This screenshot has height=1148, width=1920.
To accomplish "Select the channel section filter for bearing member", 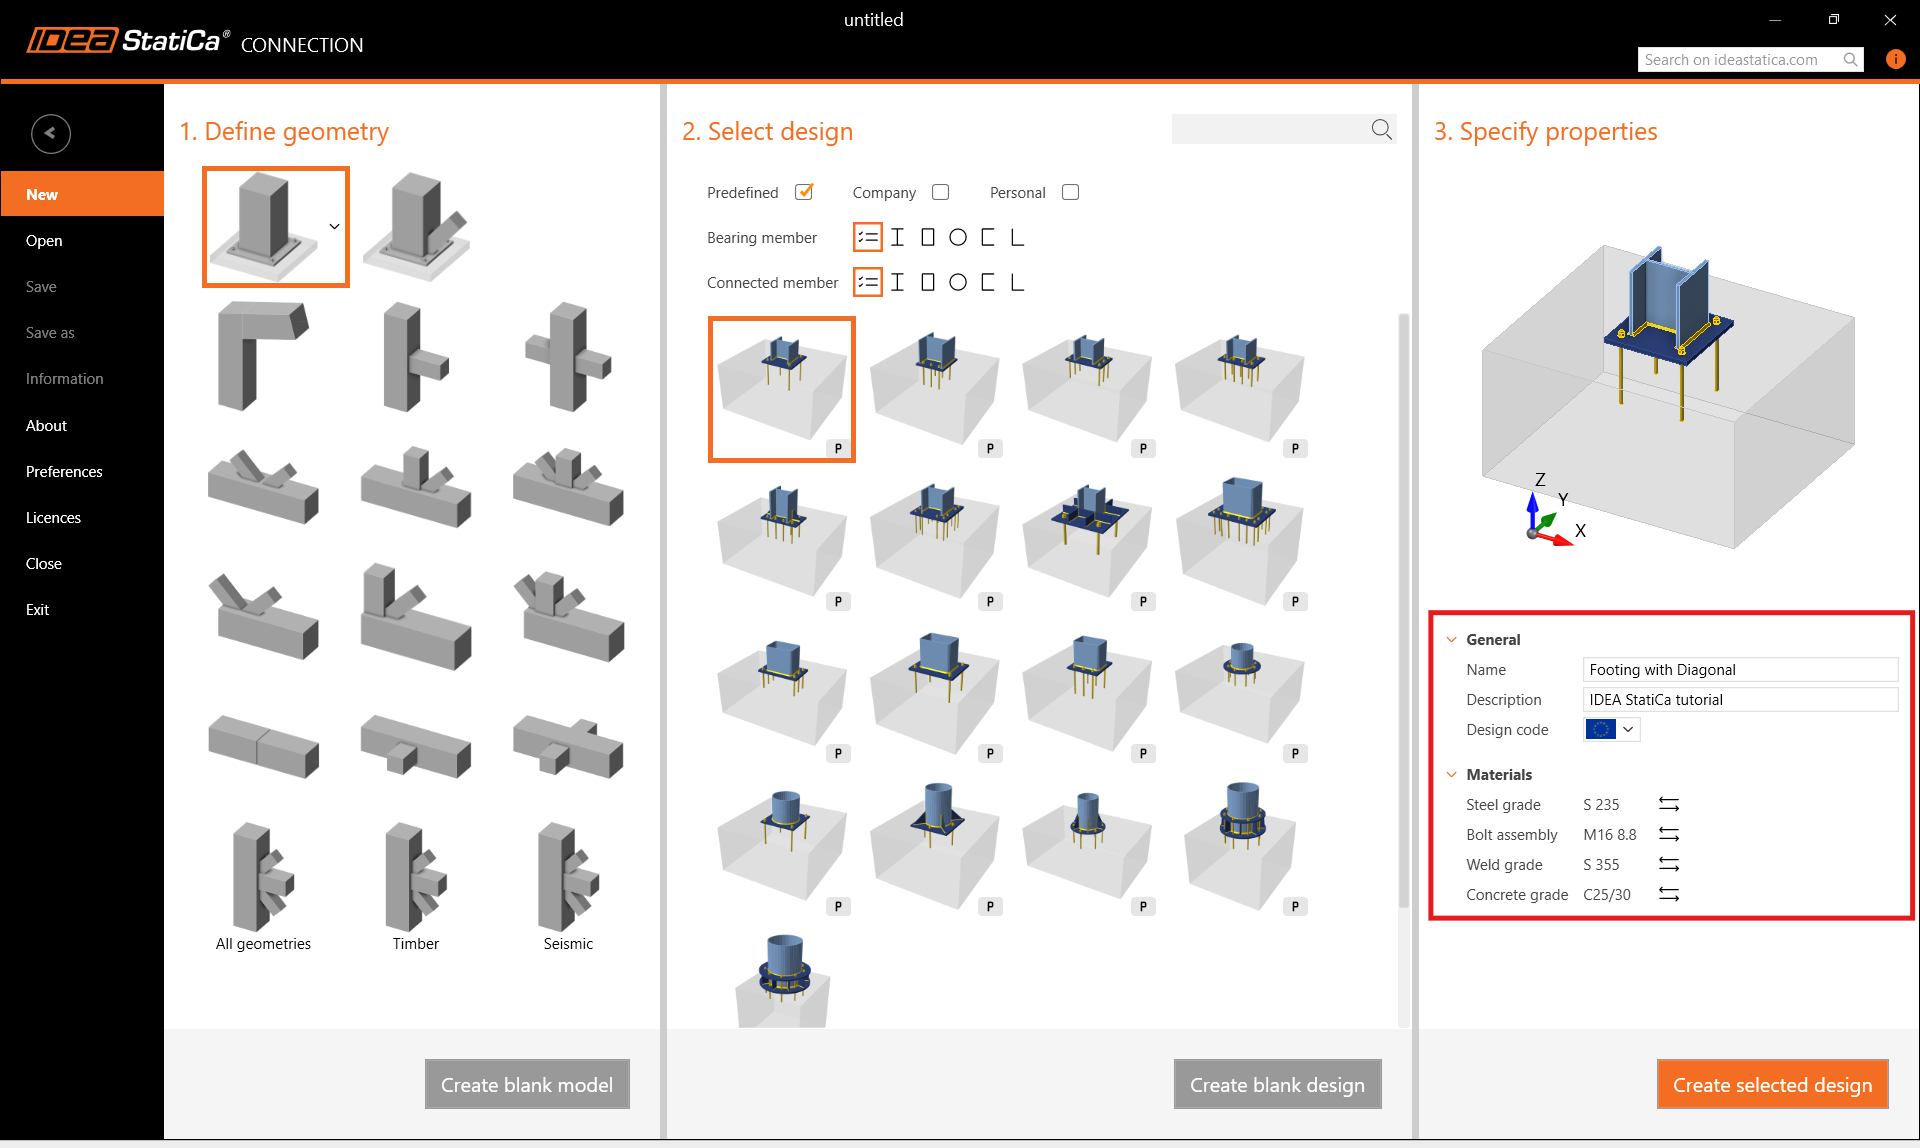I will pyautogui.click(x=987, y=236).
